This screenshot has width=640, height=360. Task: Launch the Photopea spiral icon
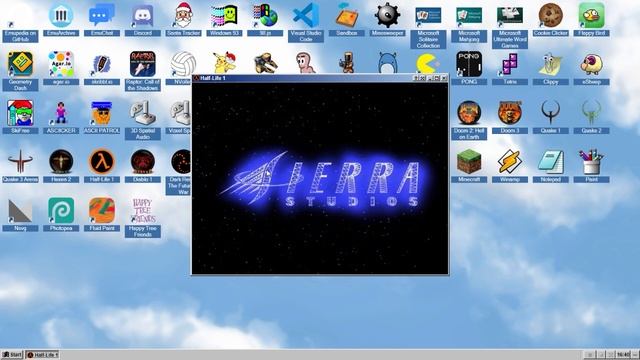click(x=61, y=214)
